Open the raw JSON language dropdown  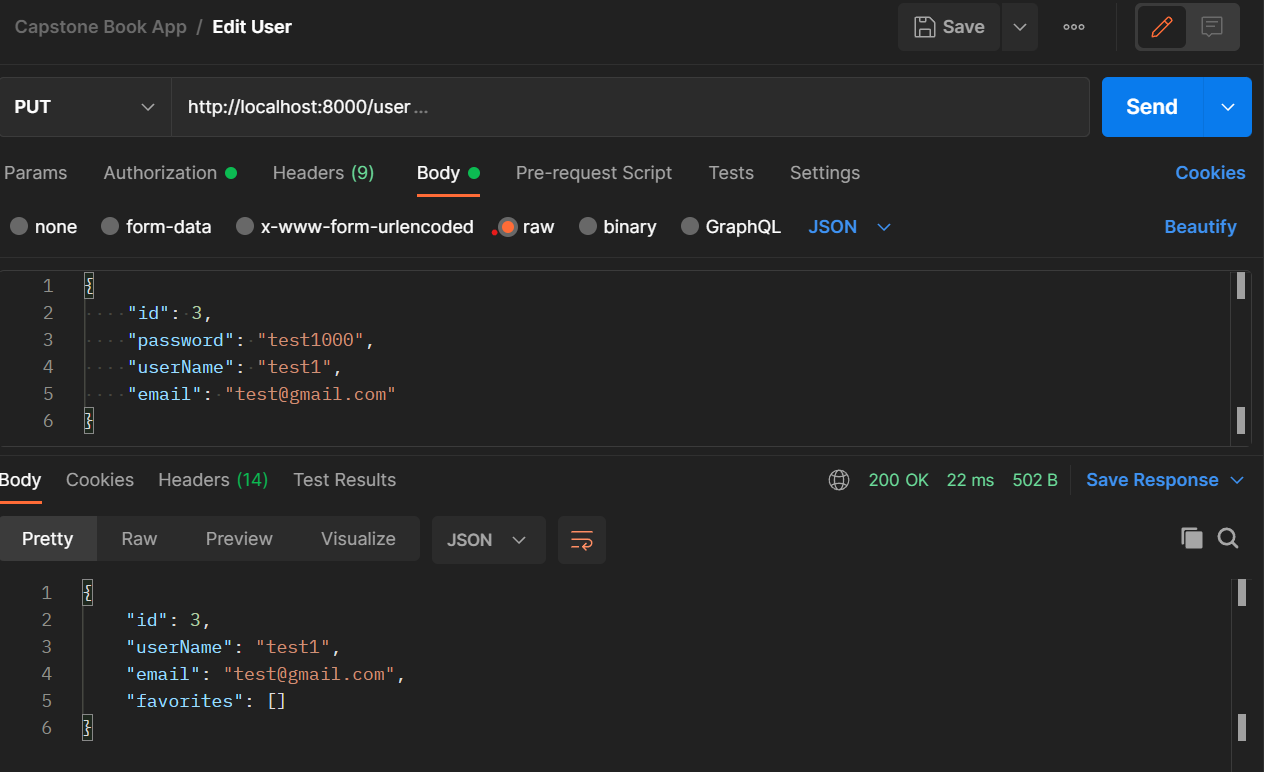click(849, 227)
